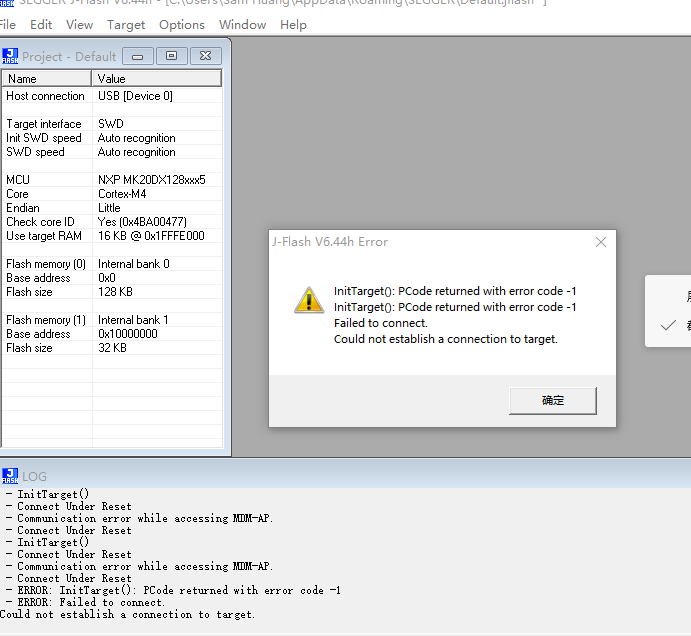Open the Target menu

[126, 25]
